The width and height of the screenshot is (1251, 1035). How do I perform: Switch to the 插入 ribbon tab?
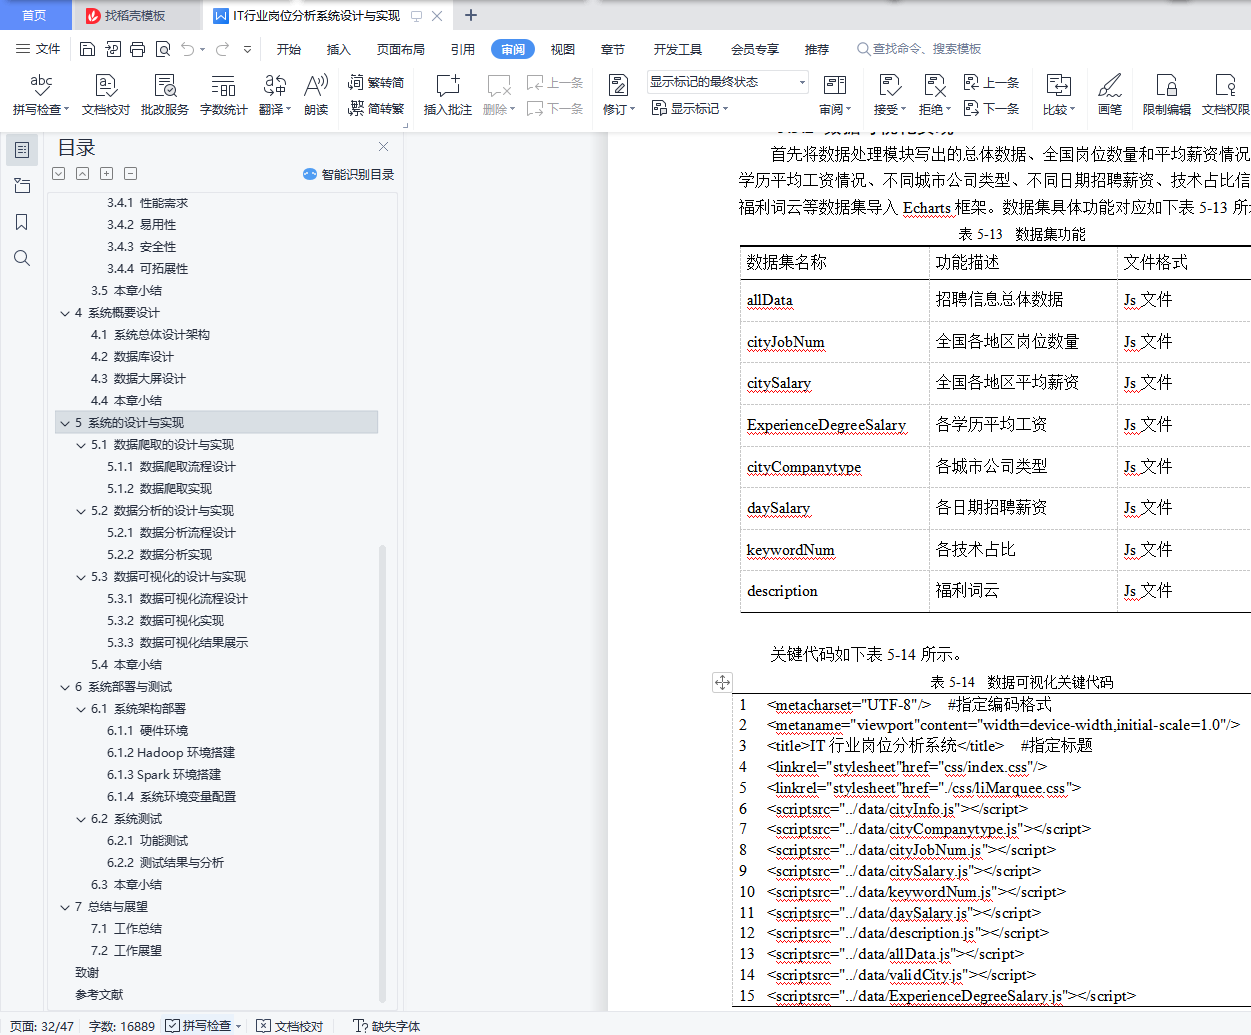tap(339, 49)
